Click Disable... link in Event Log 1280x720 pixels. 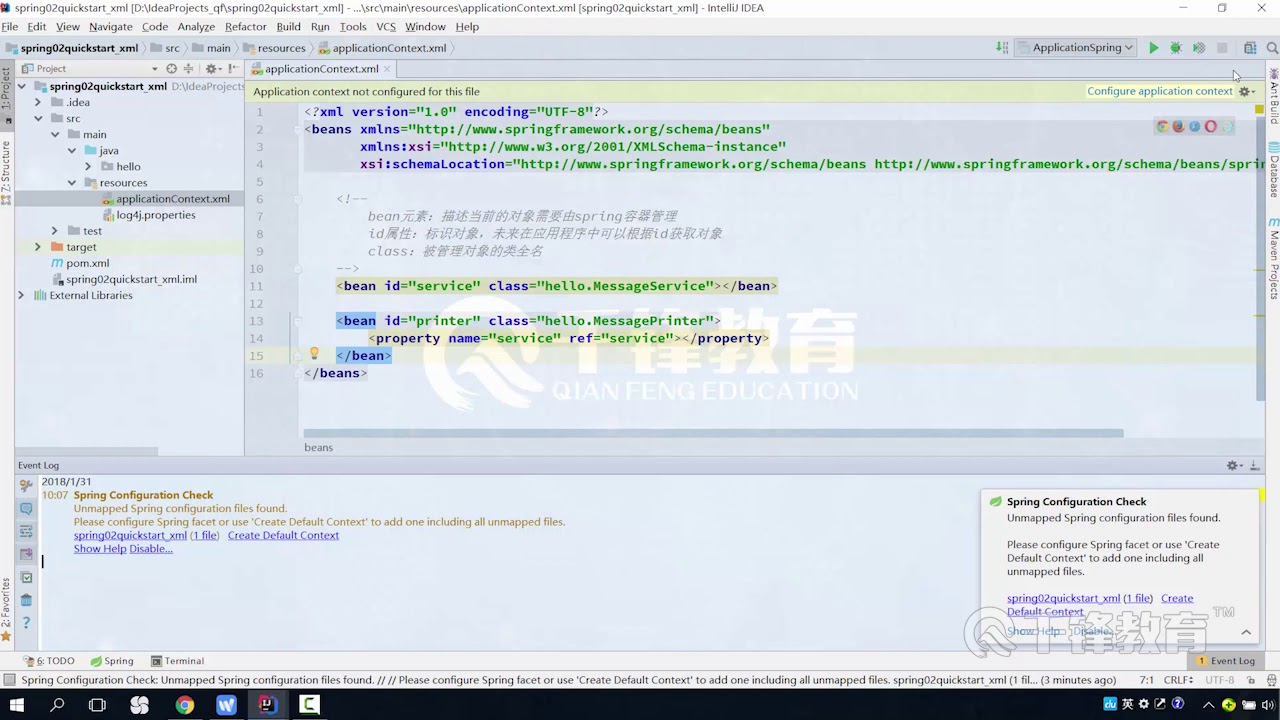[151, 548]
